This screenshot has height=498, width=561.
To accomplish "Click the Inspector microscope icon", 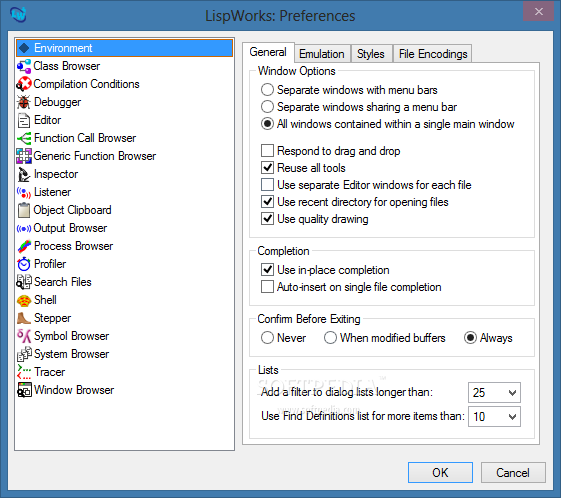I will [x=24, y=174].
